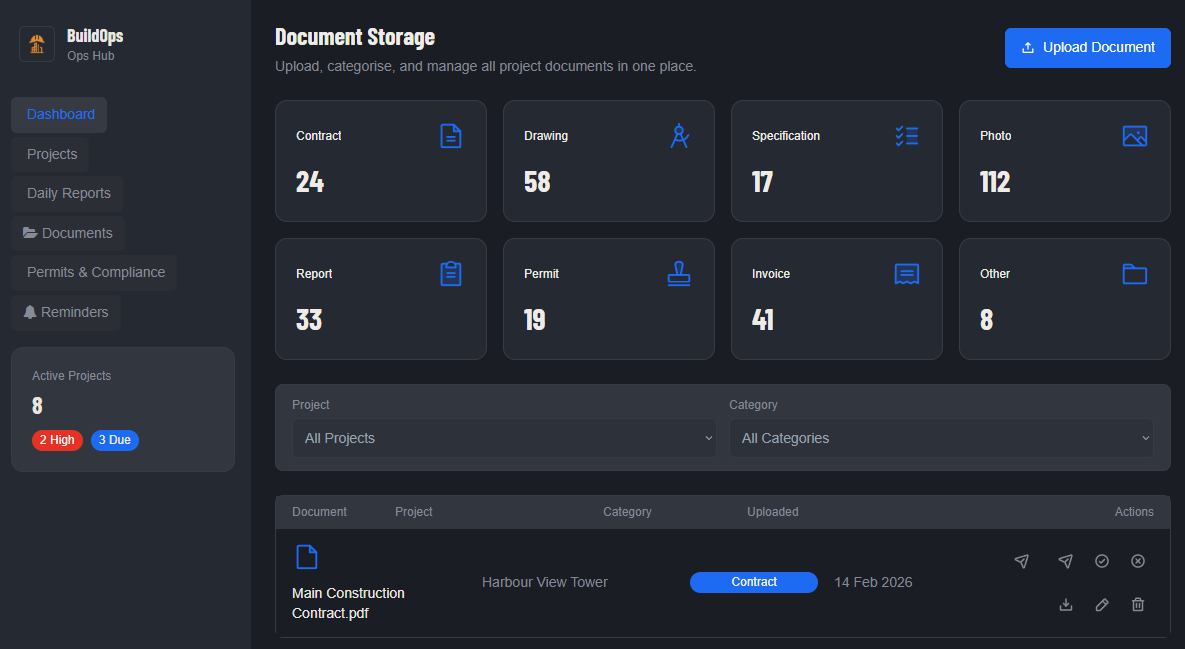Click the Uploaded column header
The image size is (1185, 649).
772,511
